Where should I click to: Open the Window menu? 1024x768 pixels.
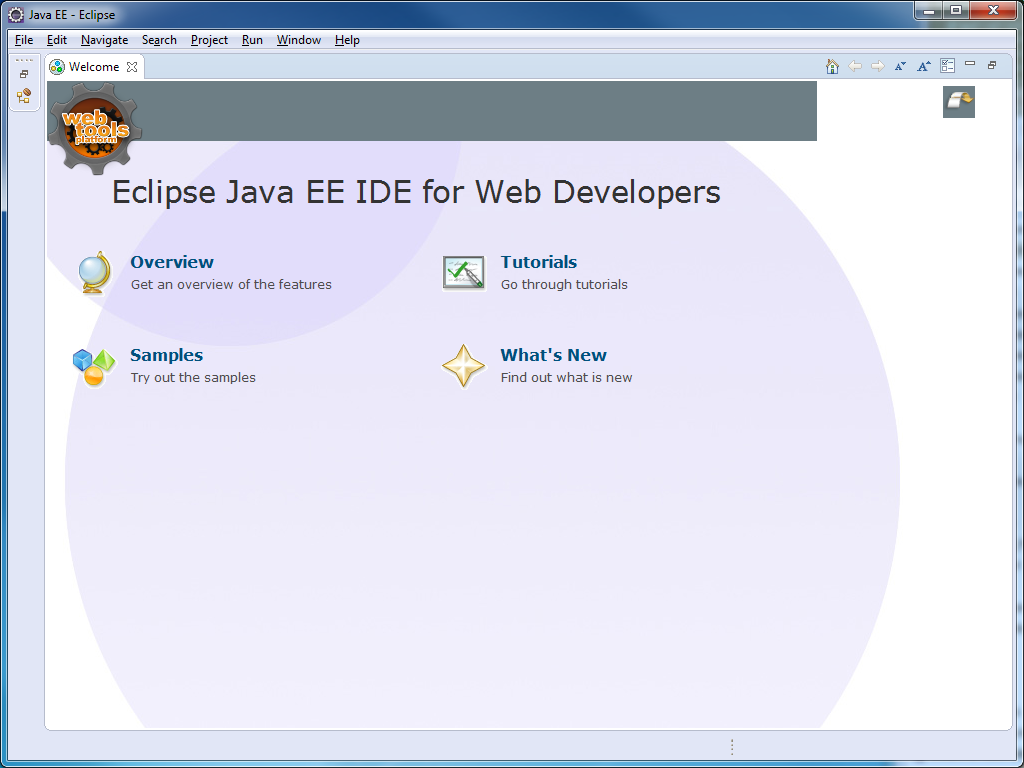coord(299,40)
